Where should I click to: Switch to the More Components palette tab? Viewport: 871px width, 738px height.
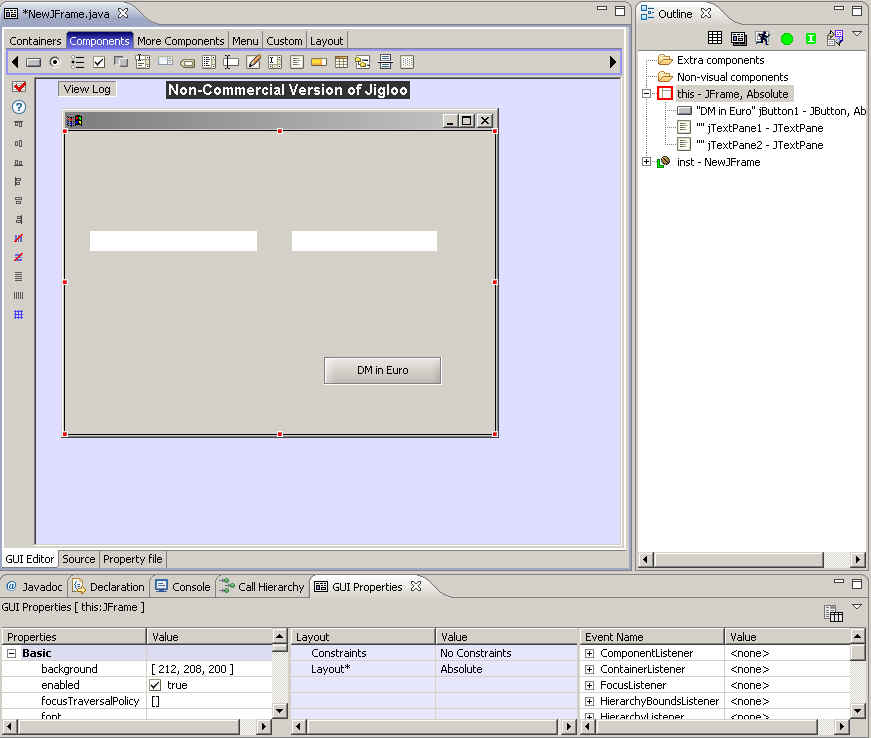[181, 41]
